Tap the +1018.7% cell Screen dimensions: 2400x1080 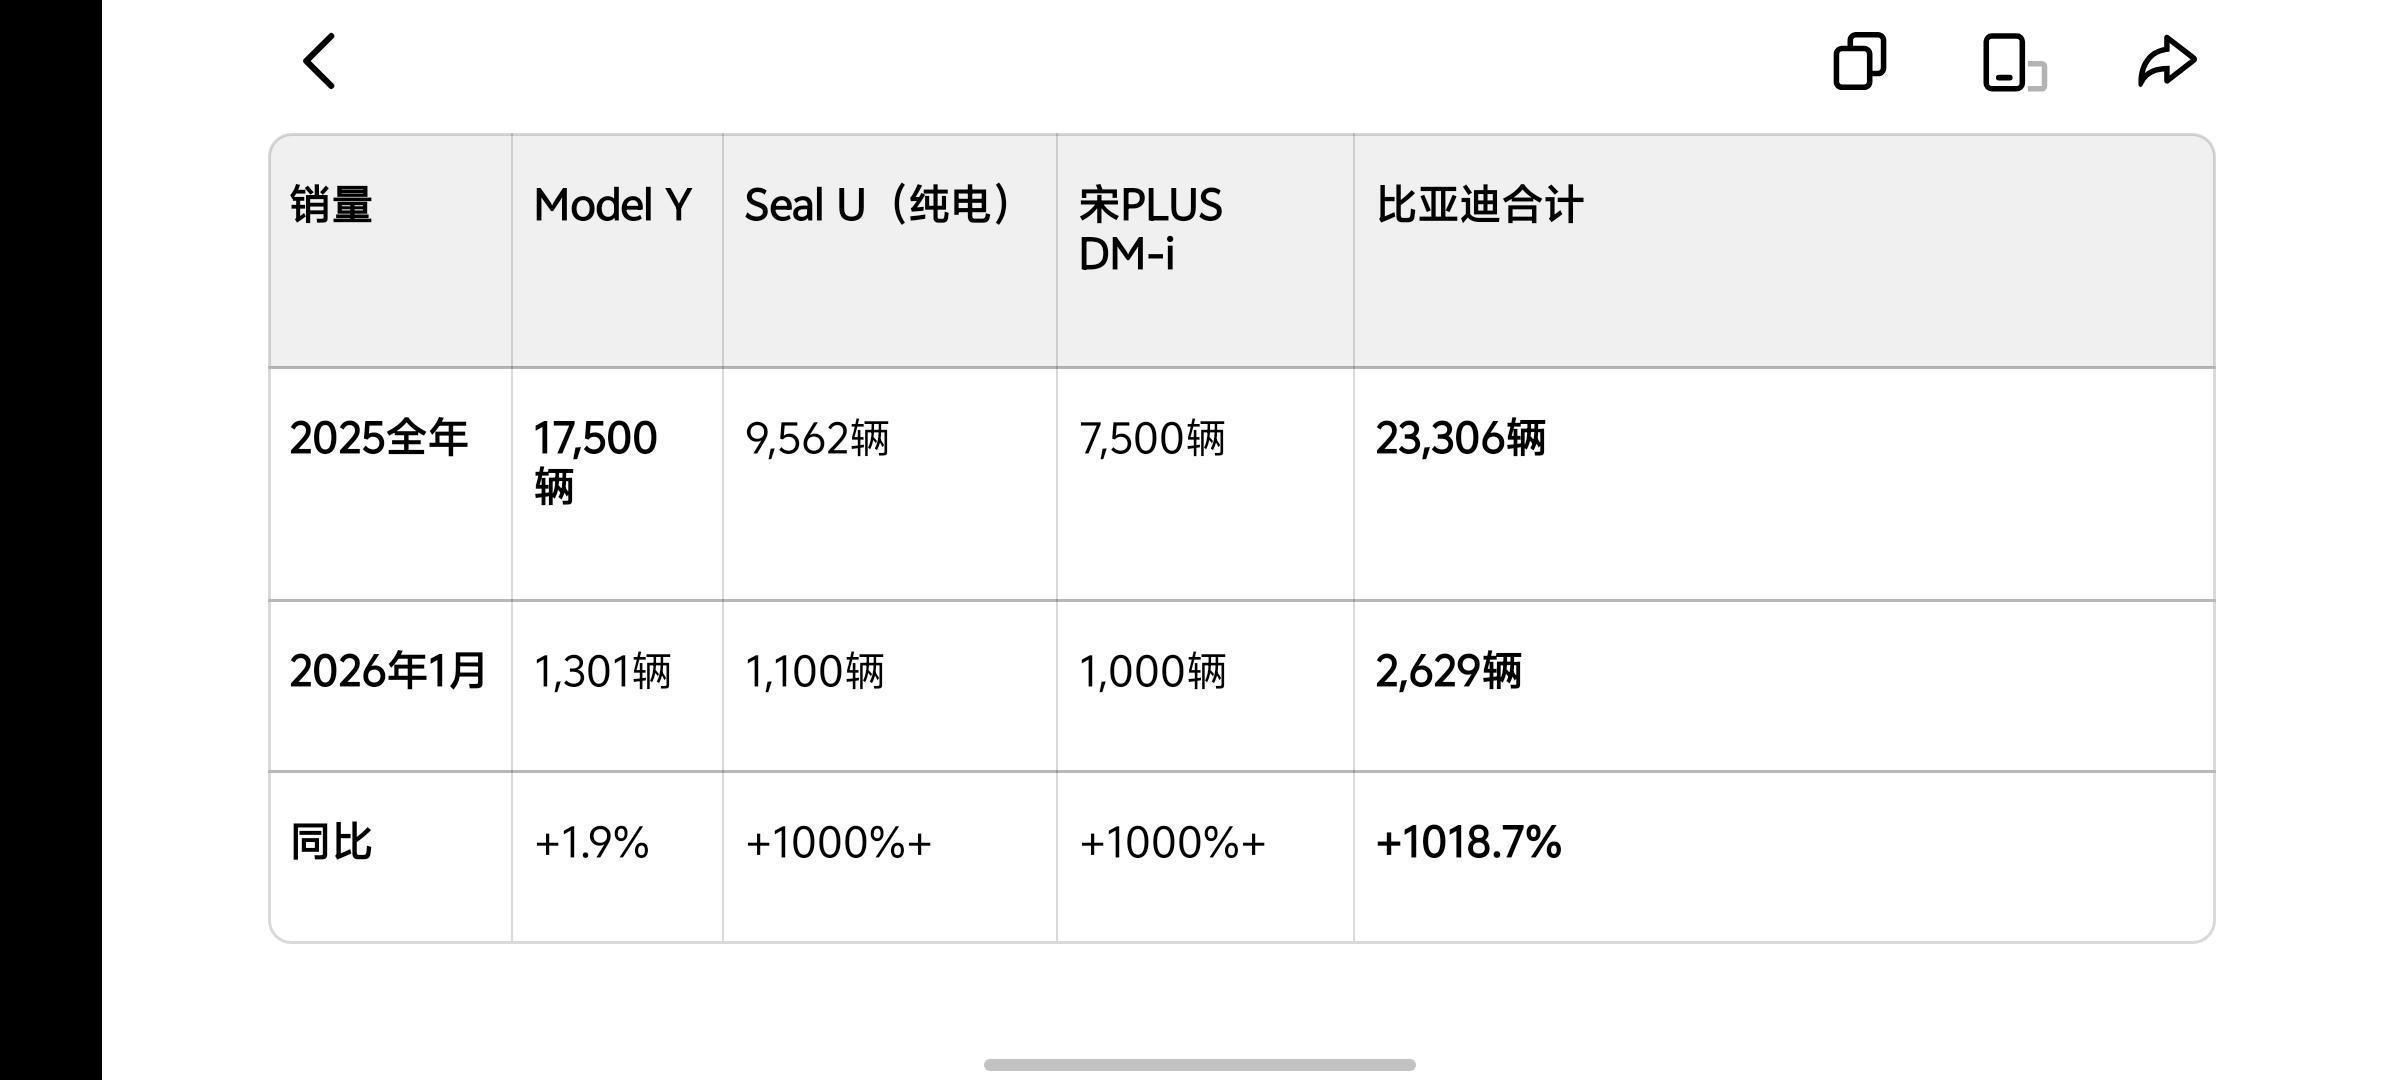1468,842
